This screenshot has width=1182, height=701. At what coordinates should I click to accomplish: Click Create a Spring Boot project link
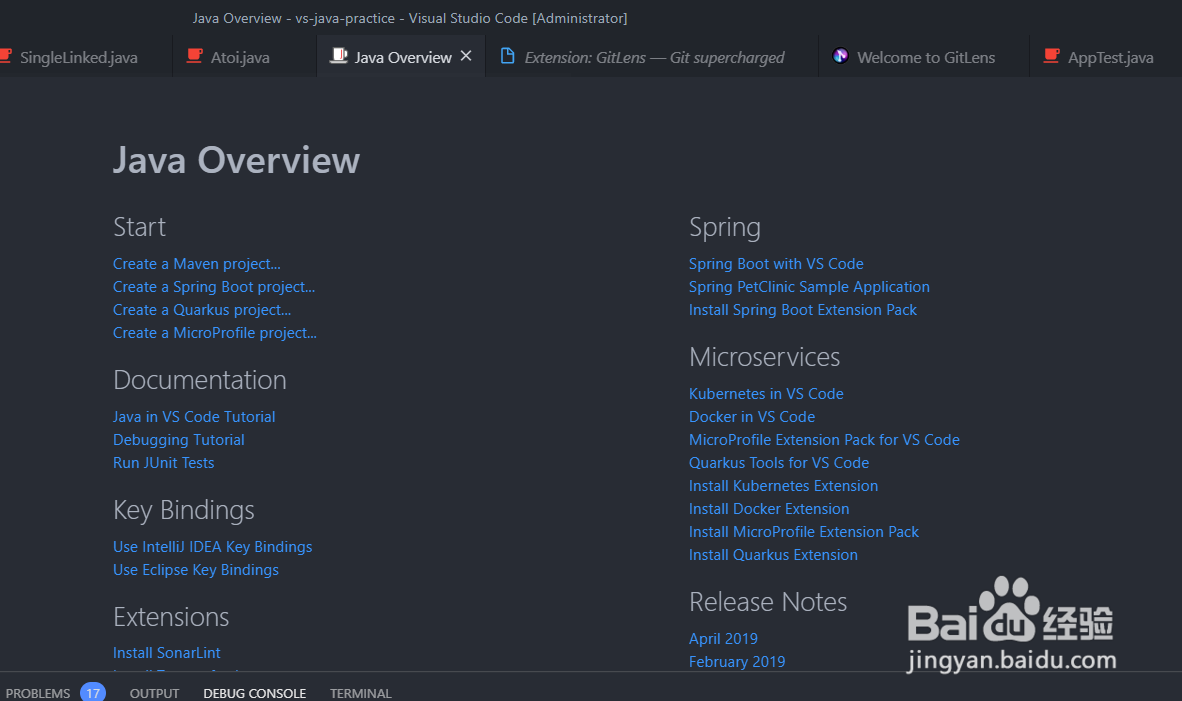(x=214, y=287)
